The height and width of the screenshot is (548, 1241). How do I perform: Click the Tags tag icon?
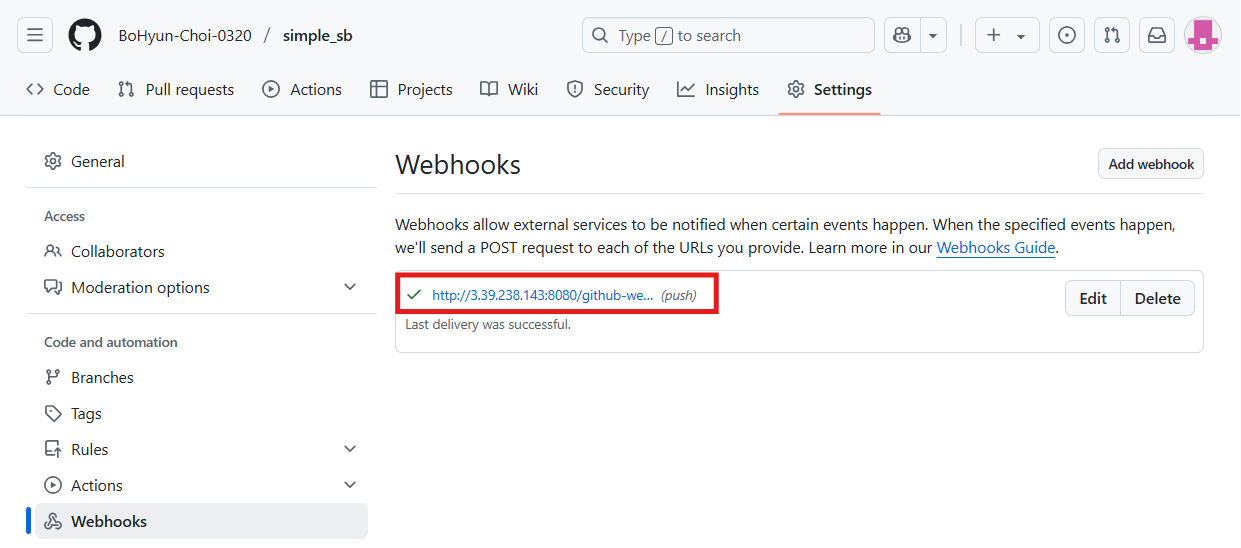click(53, 413)
